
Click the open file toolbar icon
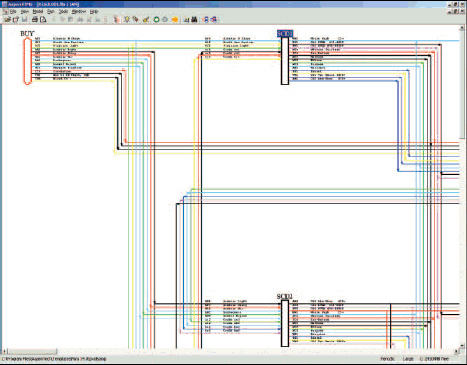point(7,20)
